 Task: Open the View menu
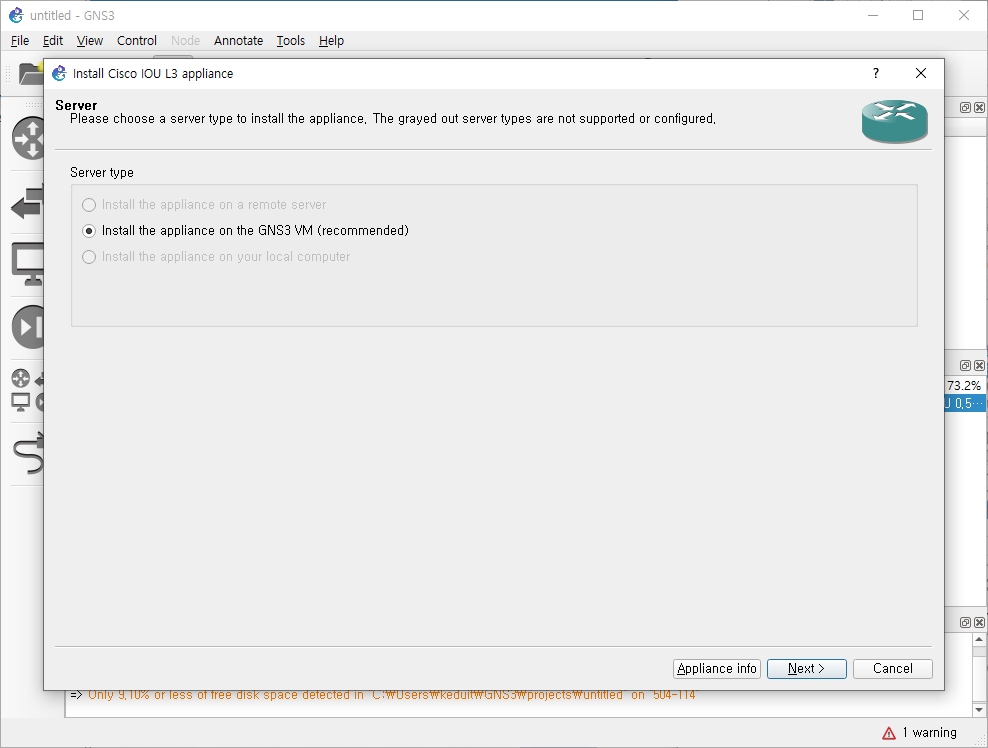[x=89, y=40]
